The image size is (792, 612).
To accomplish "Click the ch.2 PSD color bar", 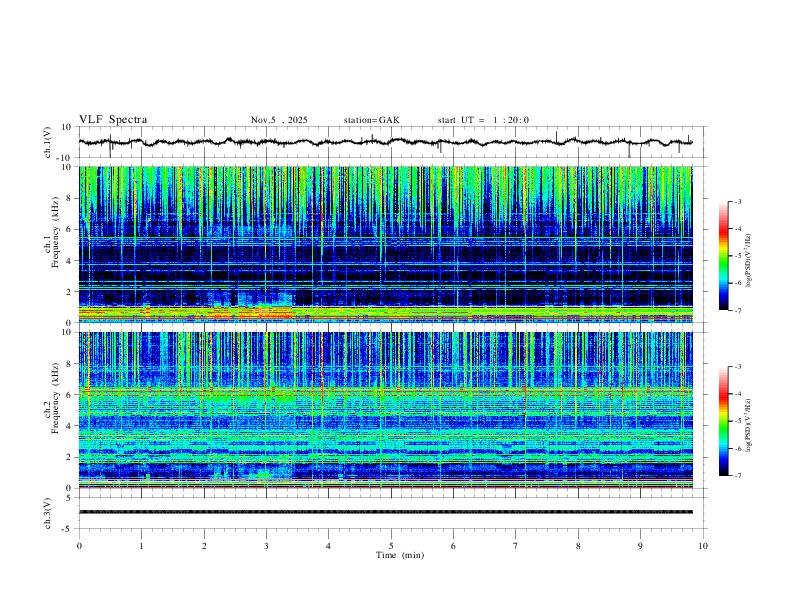I will pyautogui.click(x=723, y=421).
